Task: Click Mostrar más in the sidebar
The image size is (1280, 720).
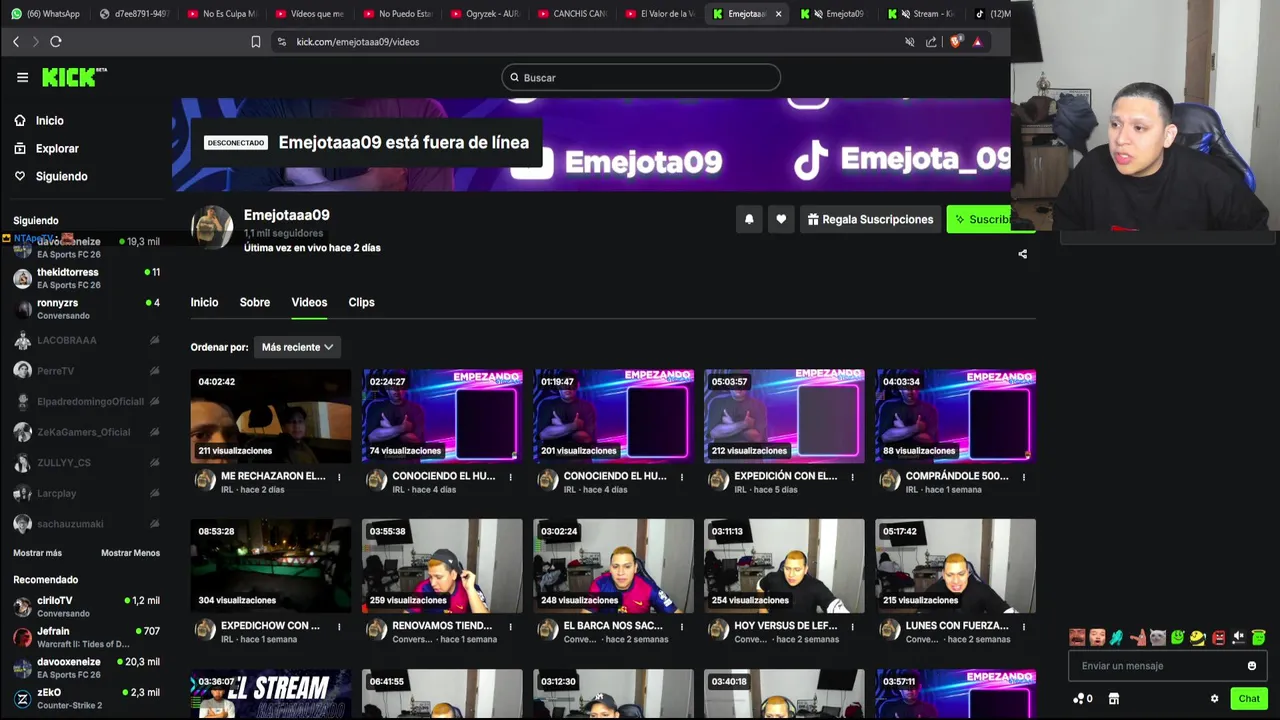Action: [x=37, y=553]
